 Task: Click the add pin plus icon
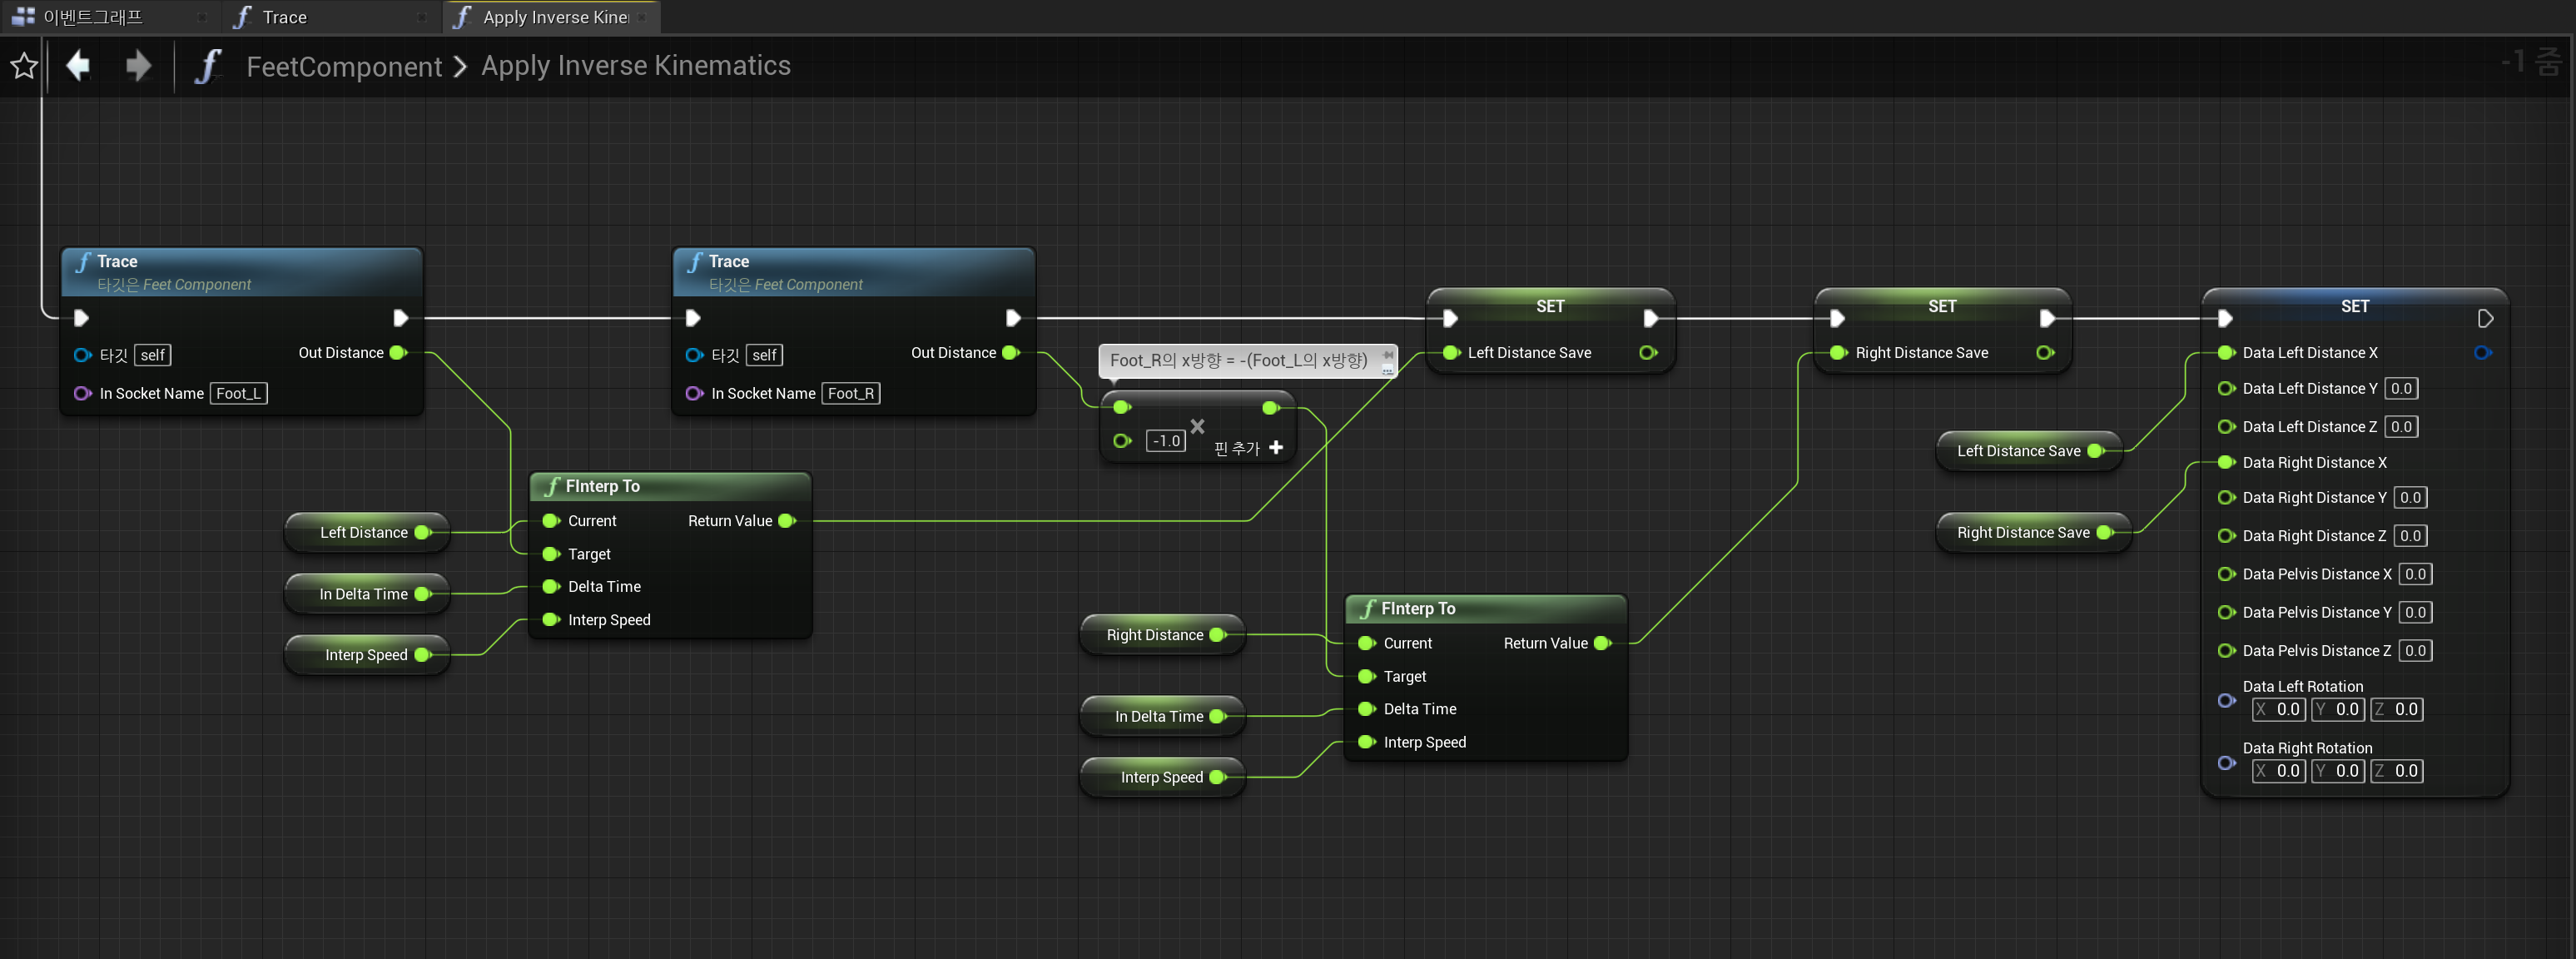(1276, 448)
